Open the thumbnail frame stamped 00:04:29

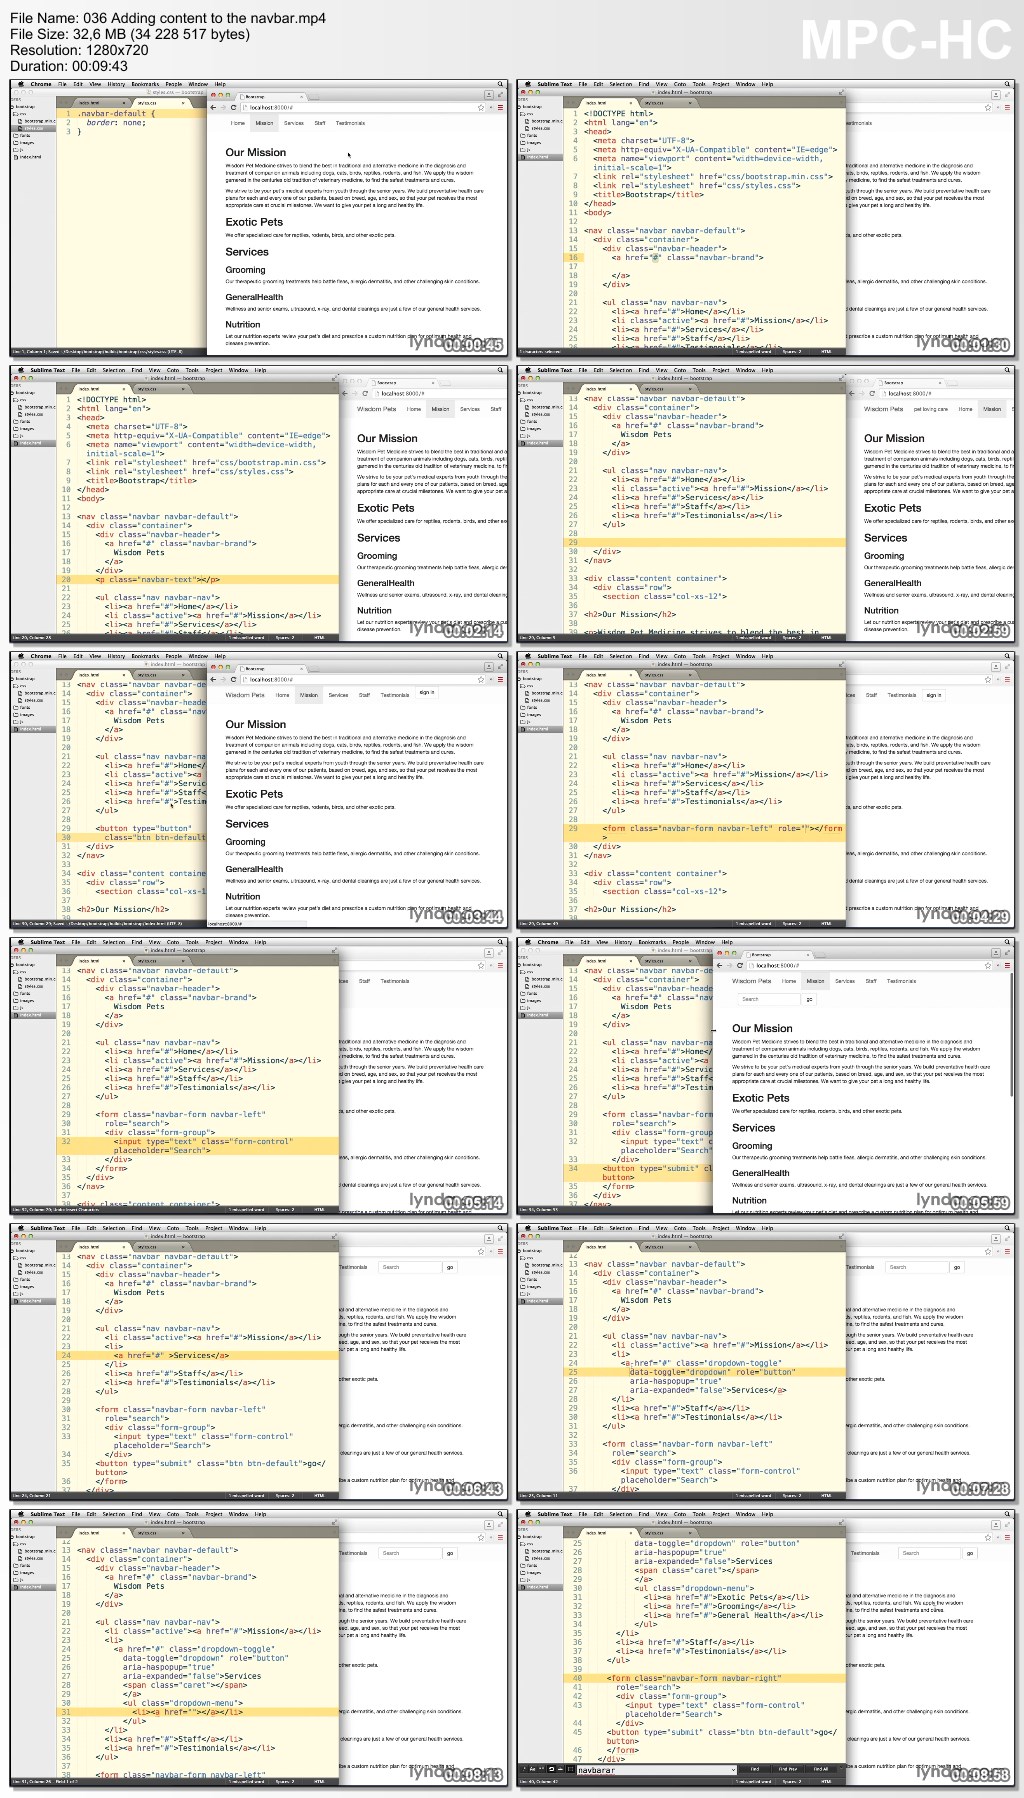tap(767, 790)
